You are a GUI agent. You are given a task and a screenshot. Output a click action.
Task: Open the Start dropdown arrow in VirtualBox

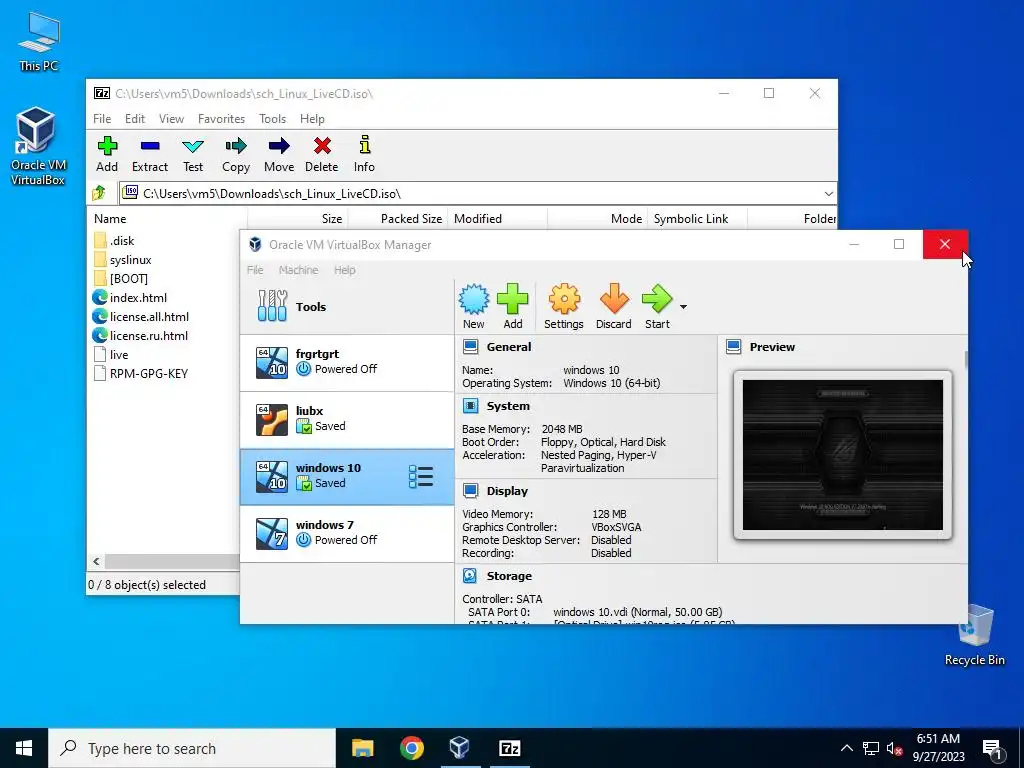[x=683, y=306]
